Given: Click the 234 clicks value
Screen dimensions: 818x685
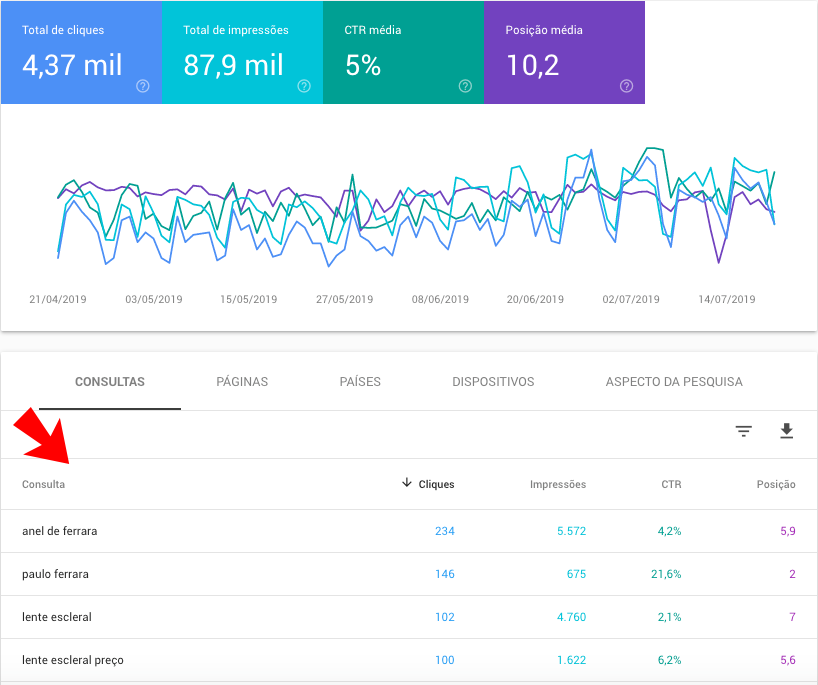Looking at the screenshot, I should pyautogui.click(x=444, y=531).
